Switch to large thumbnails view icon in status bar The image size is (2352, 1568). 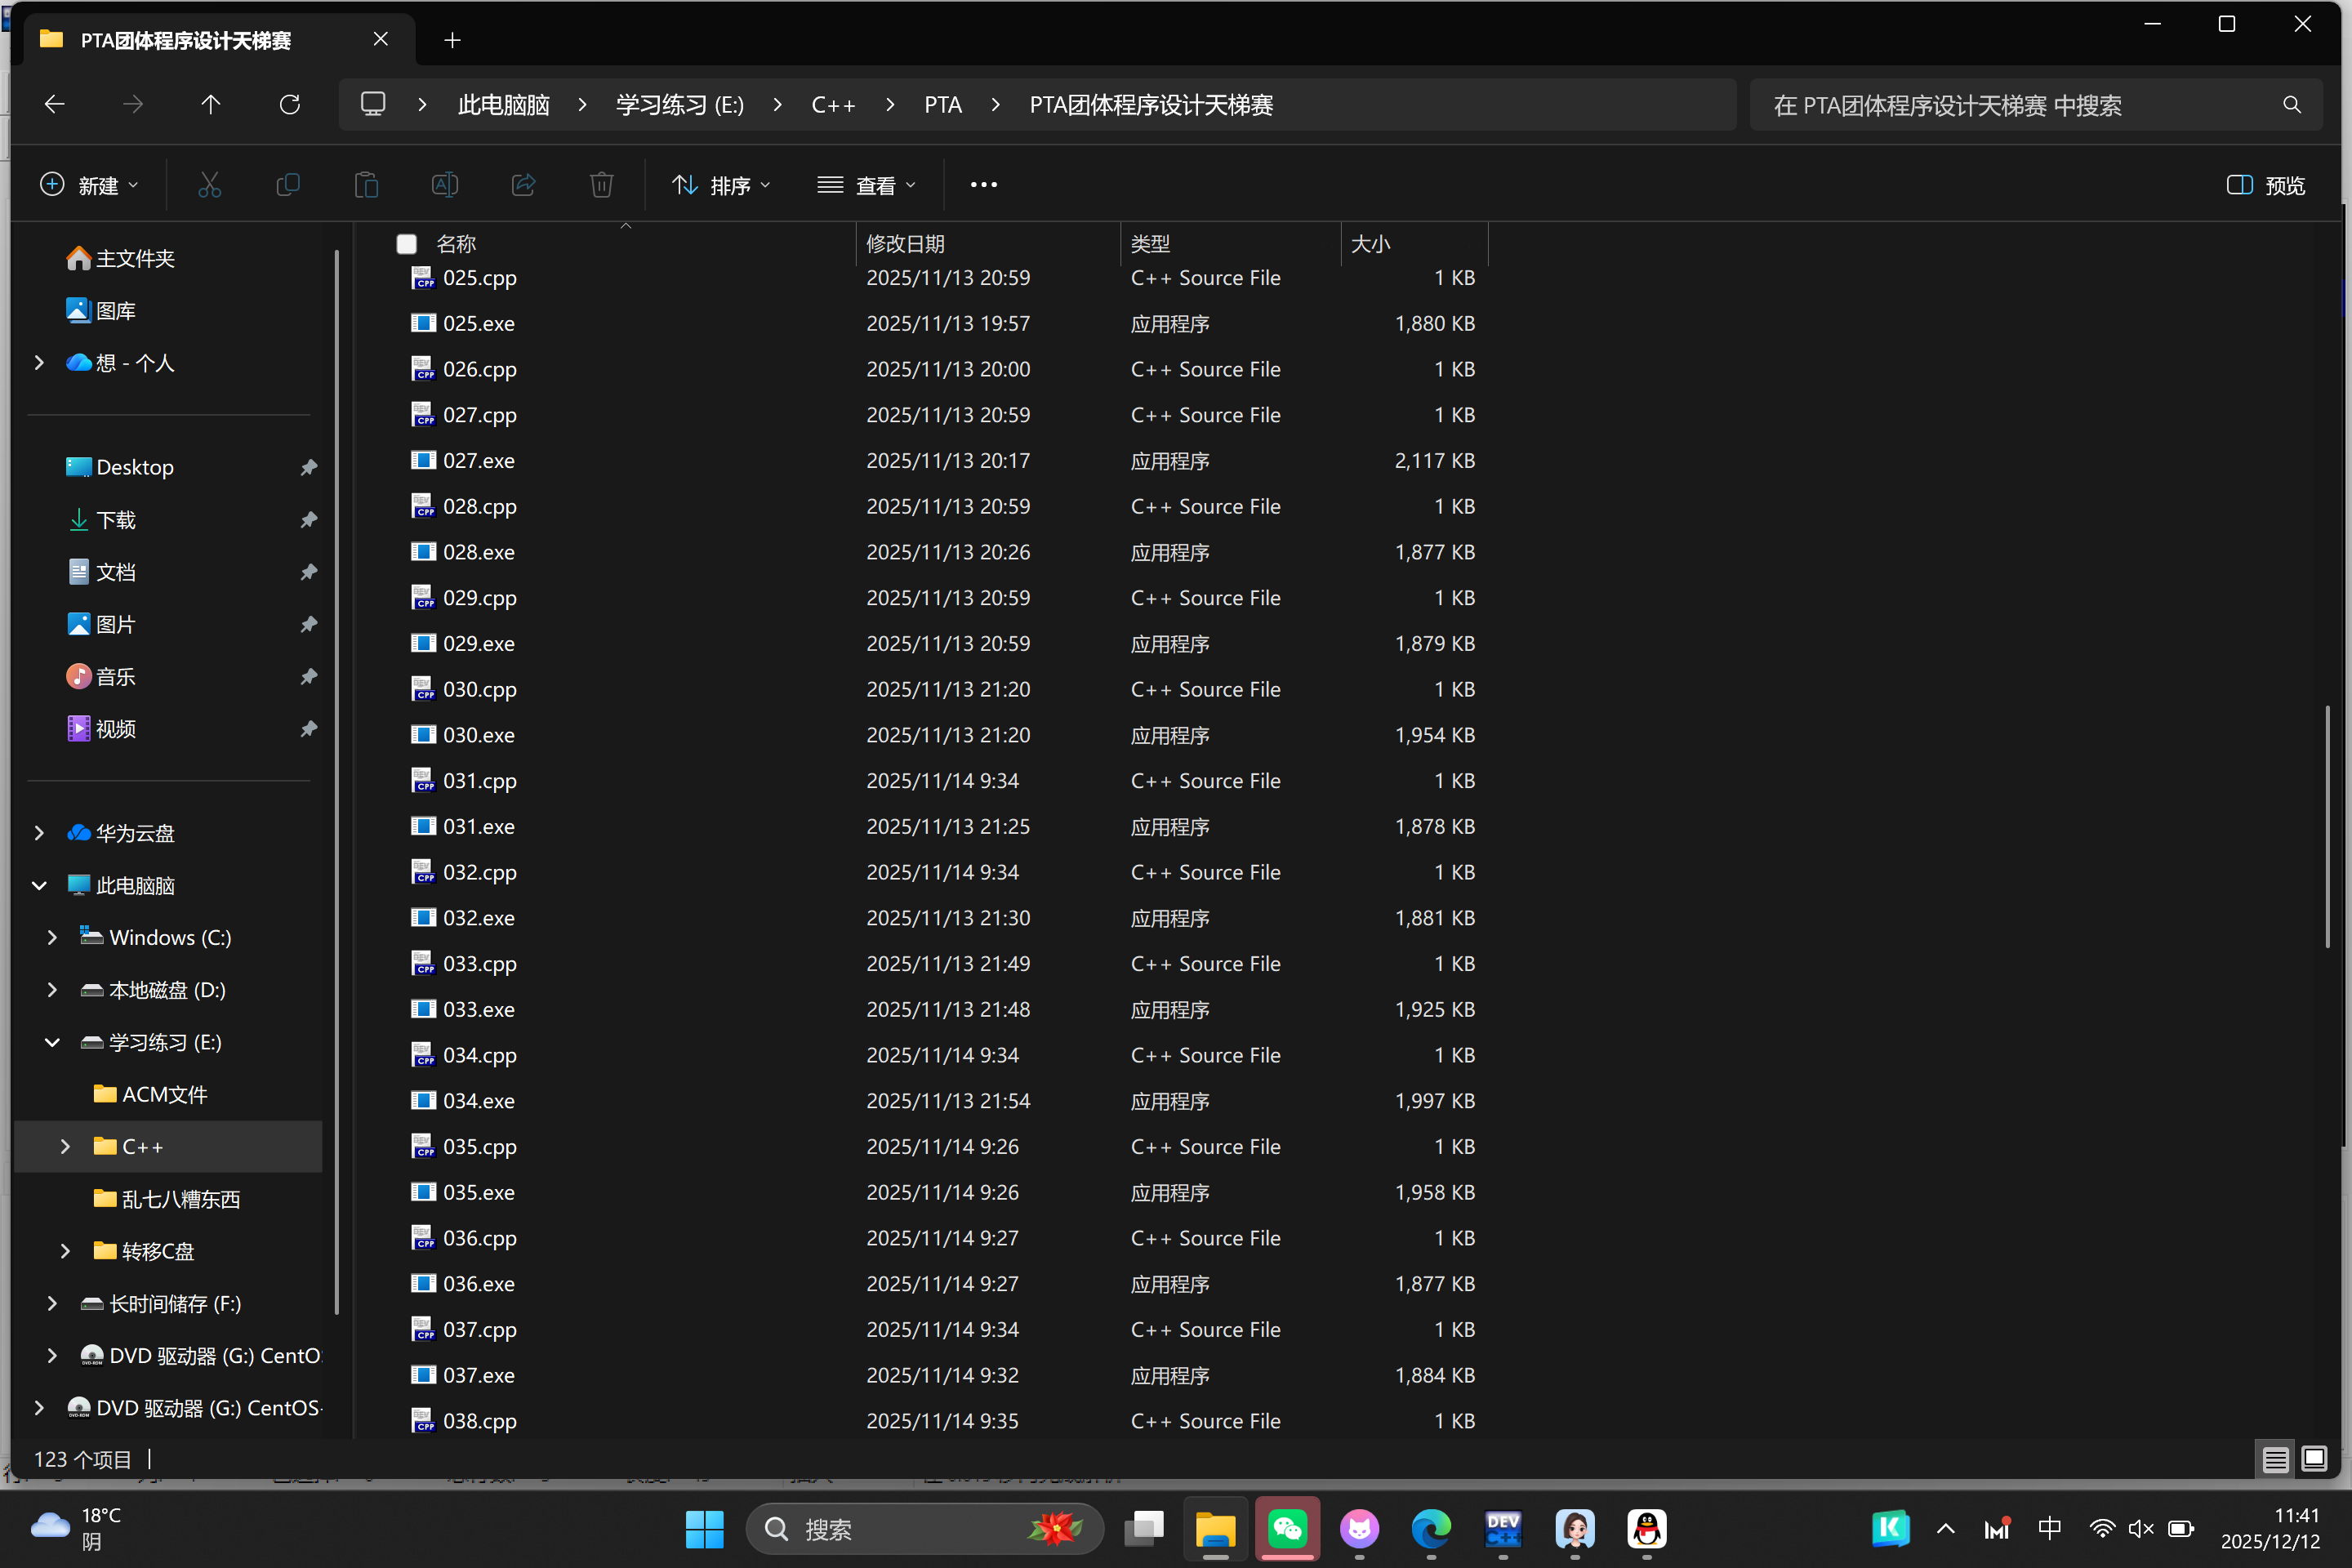coord(2313,1459)
